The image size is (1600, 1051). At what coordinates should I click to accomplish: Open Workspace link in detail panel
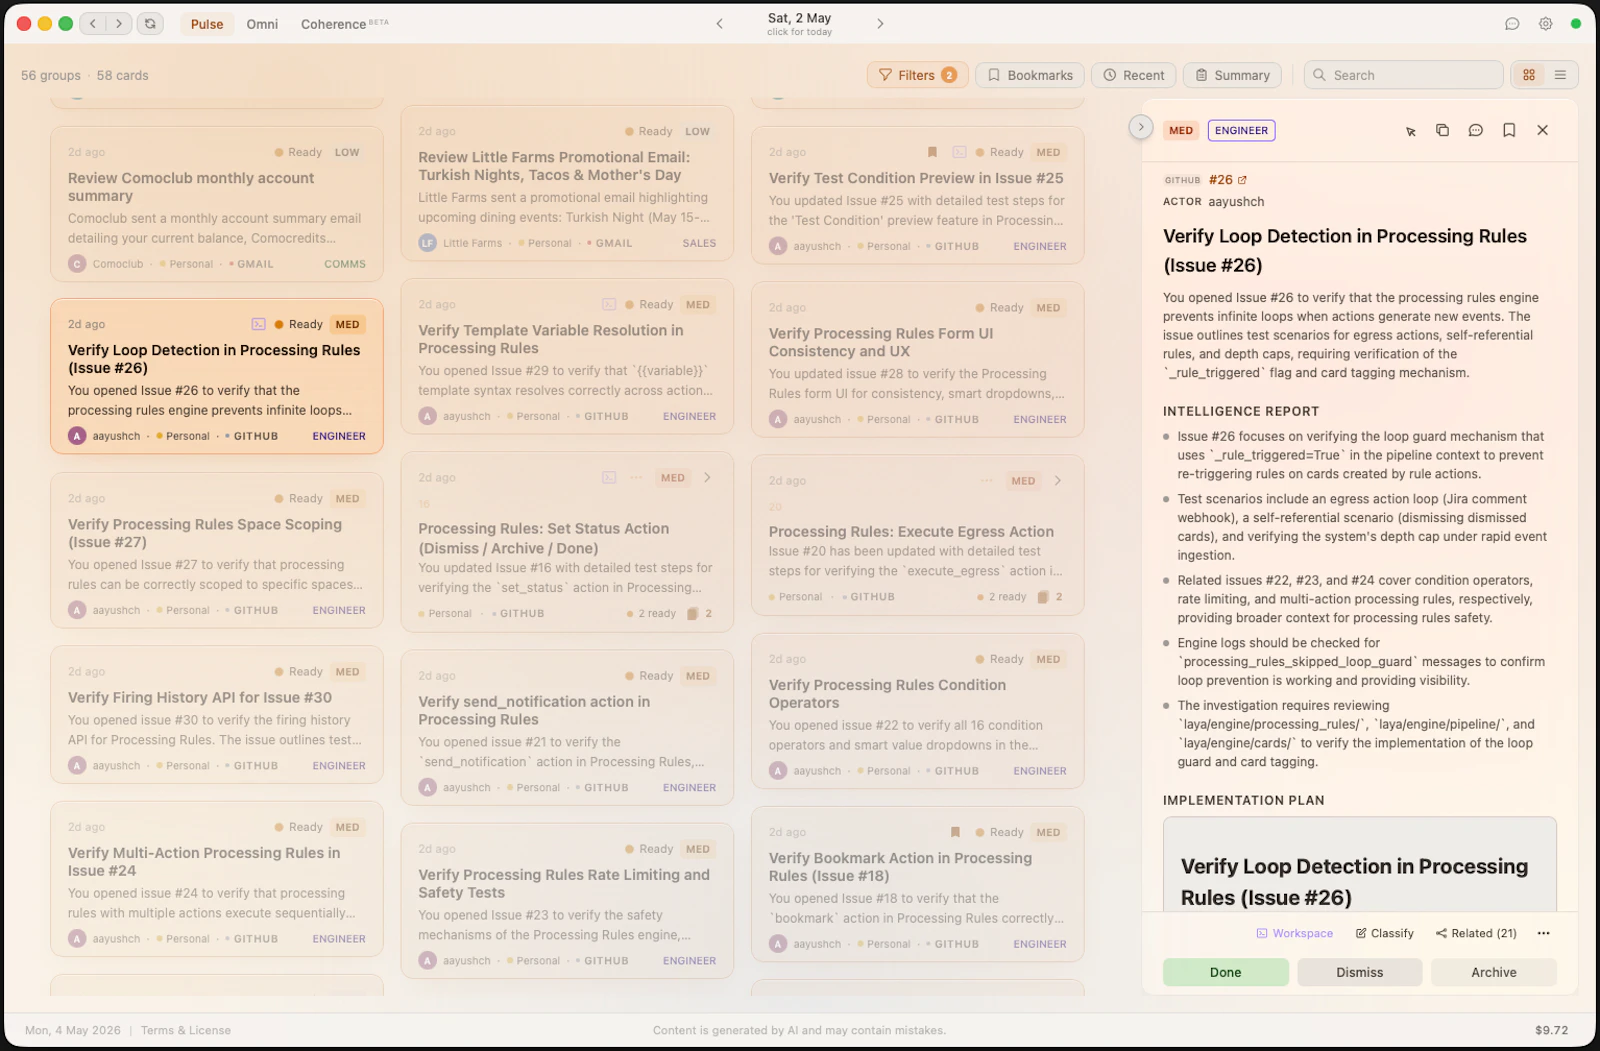(x=1295, y=933)
